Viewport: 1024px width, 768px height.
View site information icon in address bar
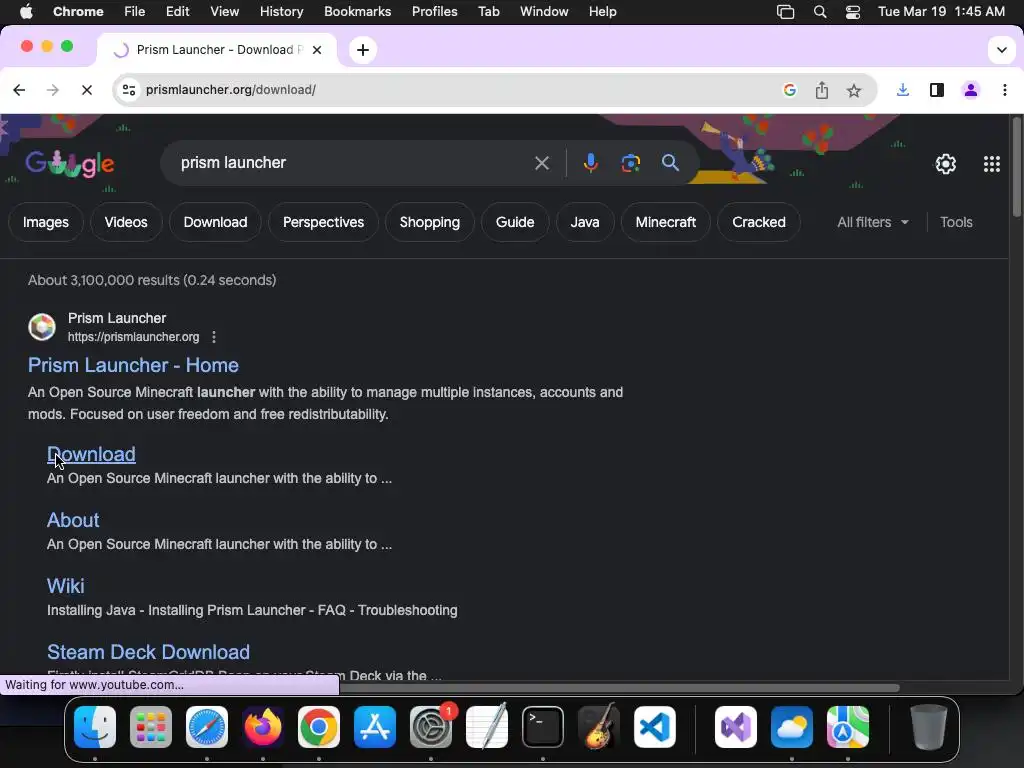point(129,90)
